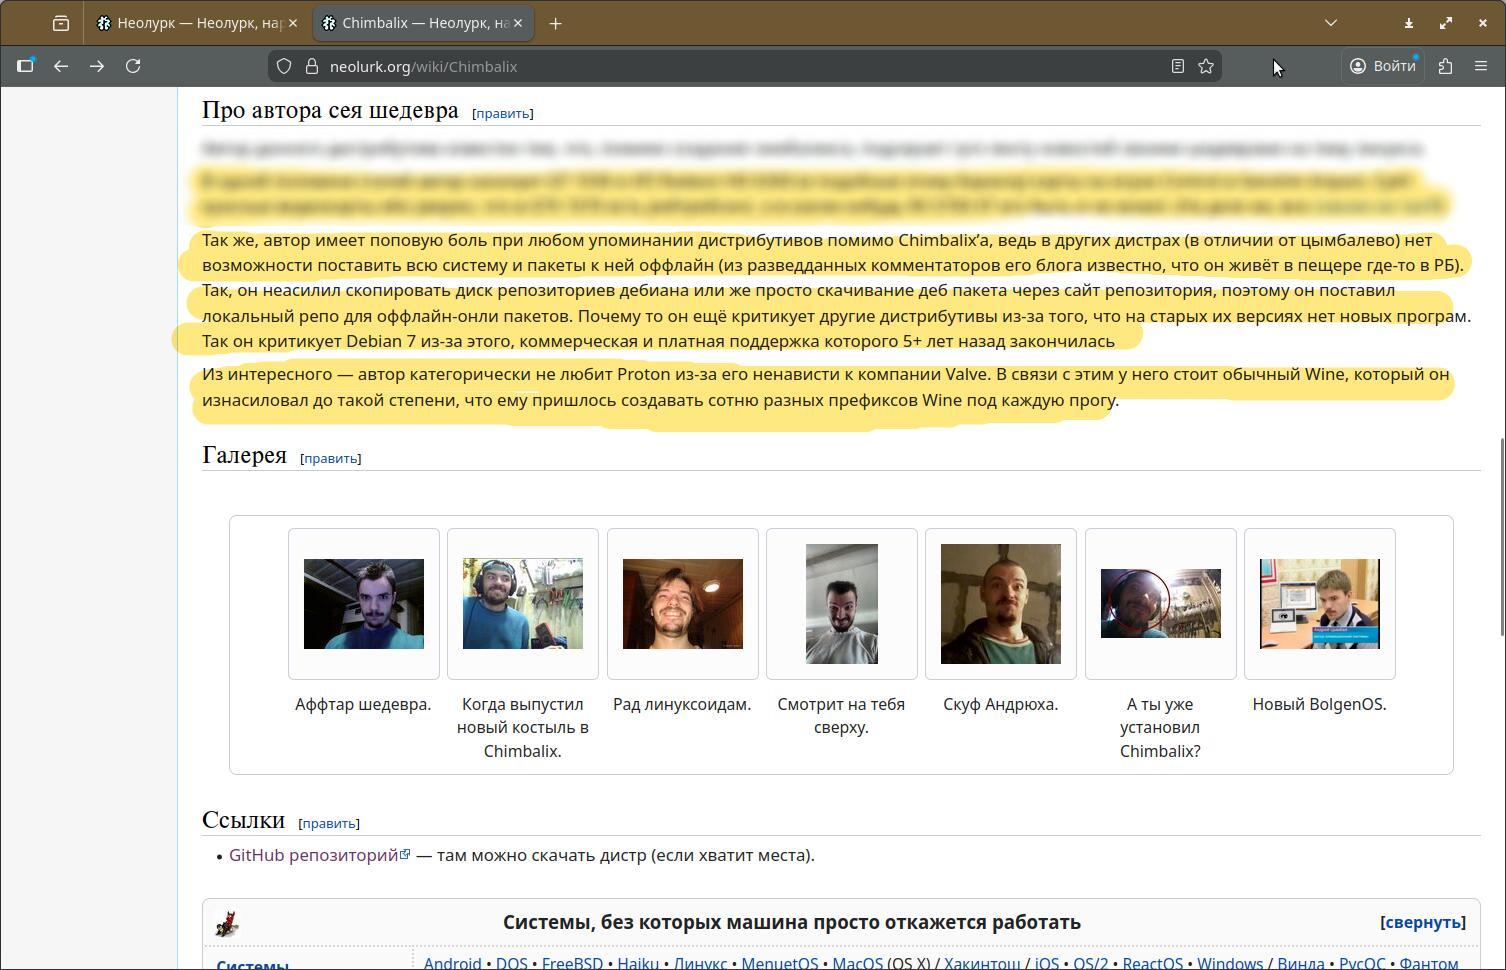Click the Новый BolgenOS gallery image
Screen dimensions: 1506x970
coord(1319,604)
